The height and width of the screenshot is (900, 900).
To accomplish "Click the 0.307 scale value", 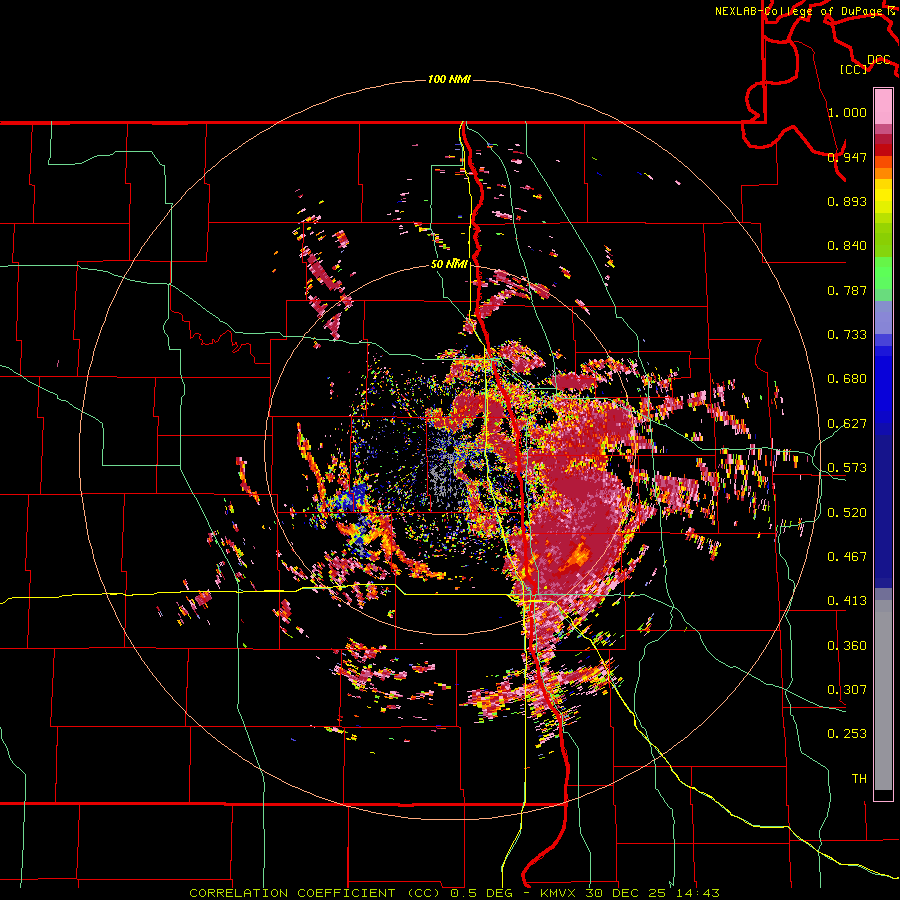I will click(847, 690).
